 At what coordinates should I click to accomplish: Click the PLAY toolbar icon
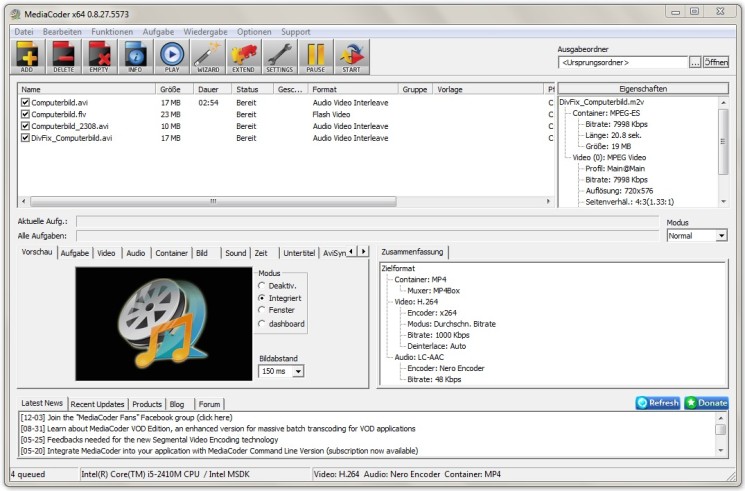click(x=172, y=57)
